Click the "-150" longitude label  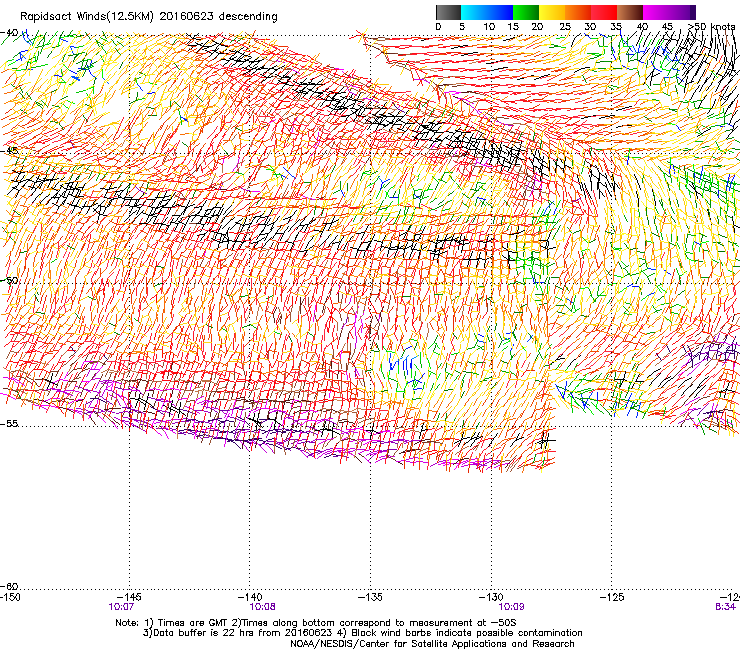10,597
